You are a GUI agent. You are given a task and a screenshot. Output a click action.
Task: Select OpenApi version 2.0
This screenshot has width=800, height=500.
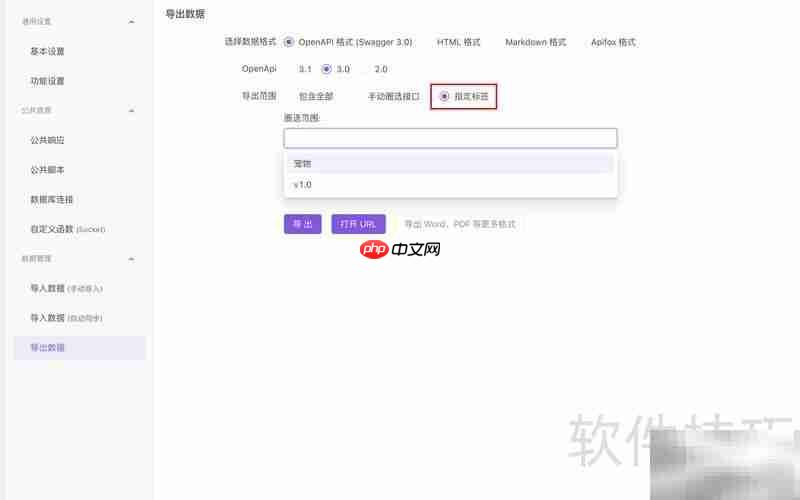(x=381, y=69)
